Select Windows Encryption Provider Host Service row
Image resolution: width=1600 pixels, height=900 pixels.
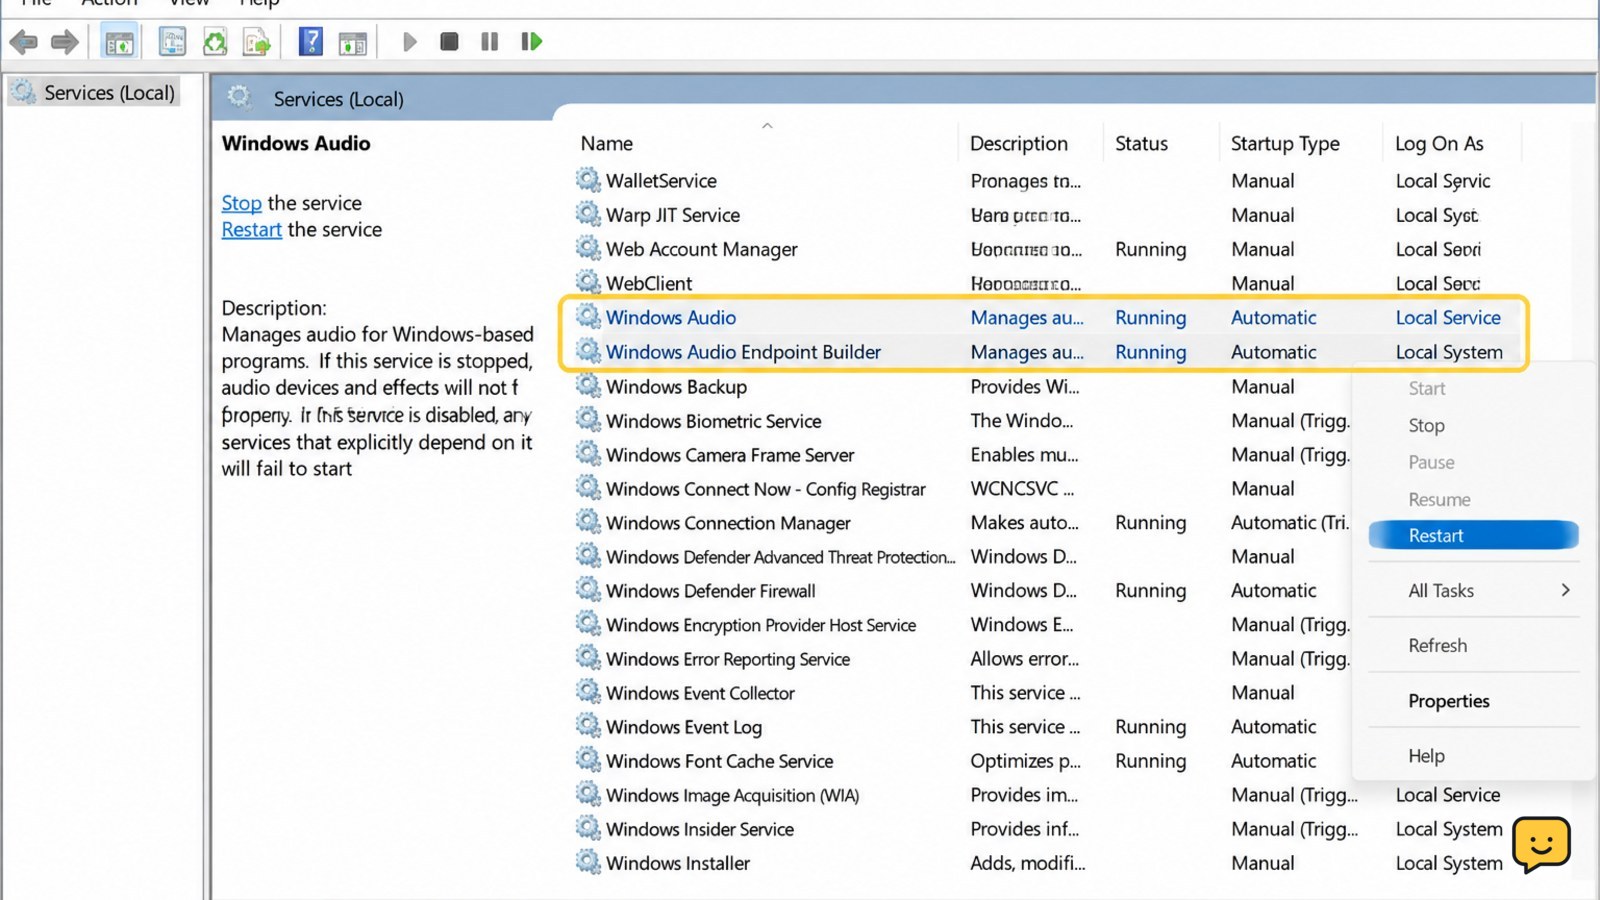point(761,625)
